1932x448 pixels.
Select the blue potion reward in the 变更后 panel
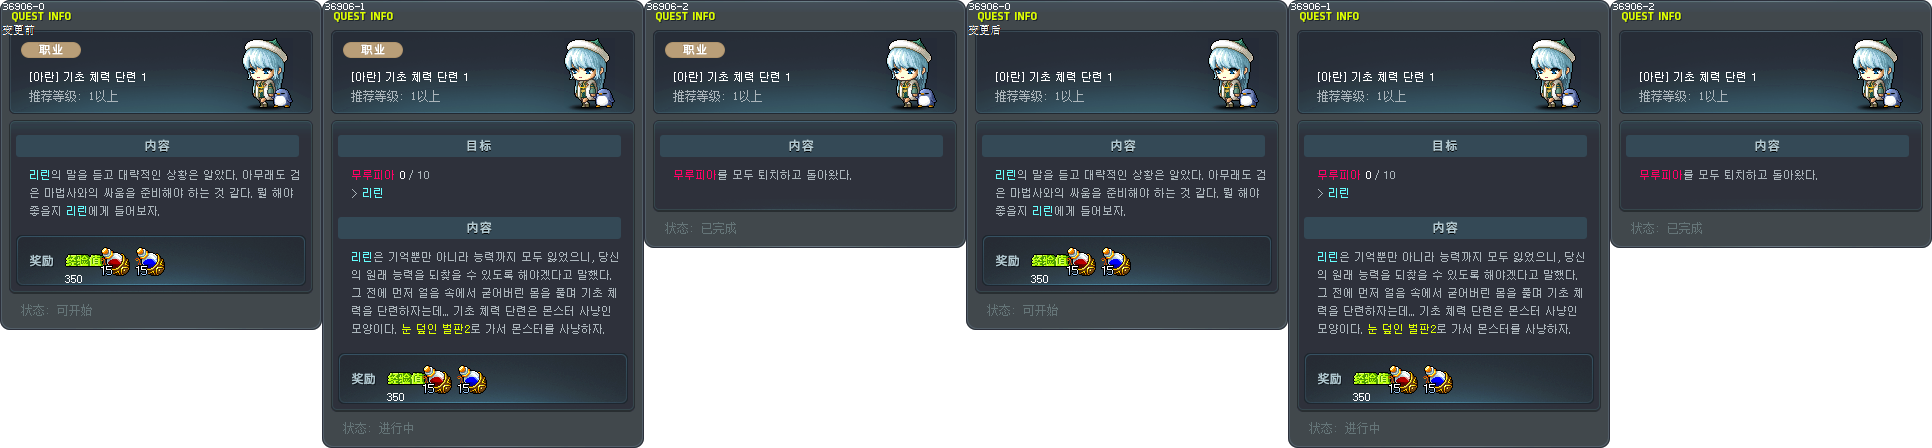pyautogui.click(x=1116, y=262)
